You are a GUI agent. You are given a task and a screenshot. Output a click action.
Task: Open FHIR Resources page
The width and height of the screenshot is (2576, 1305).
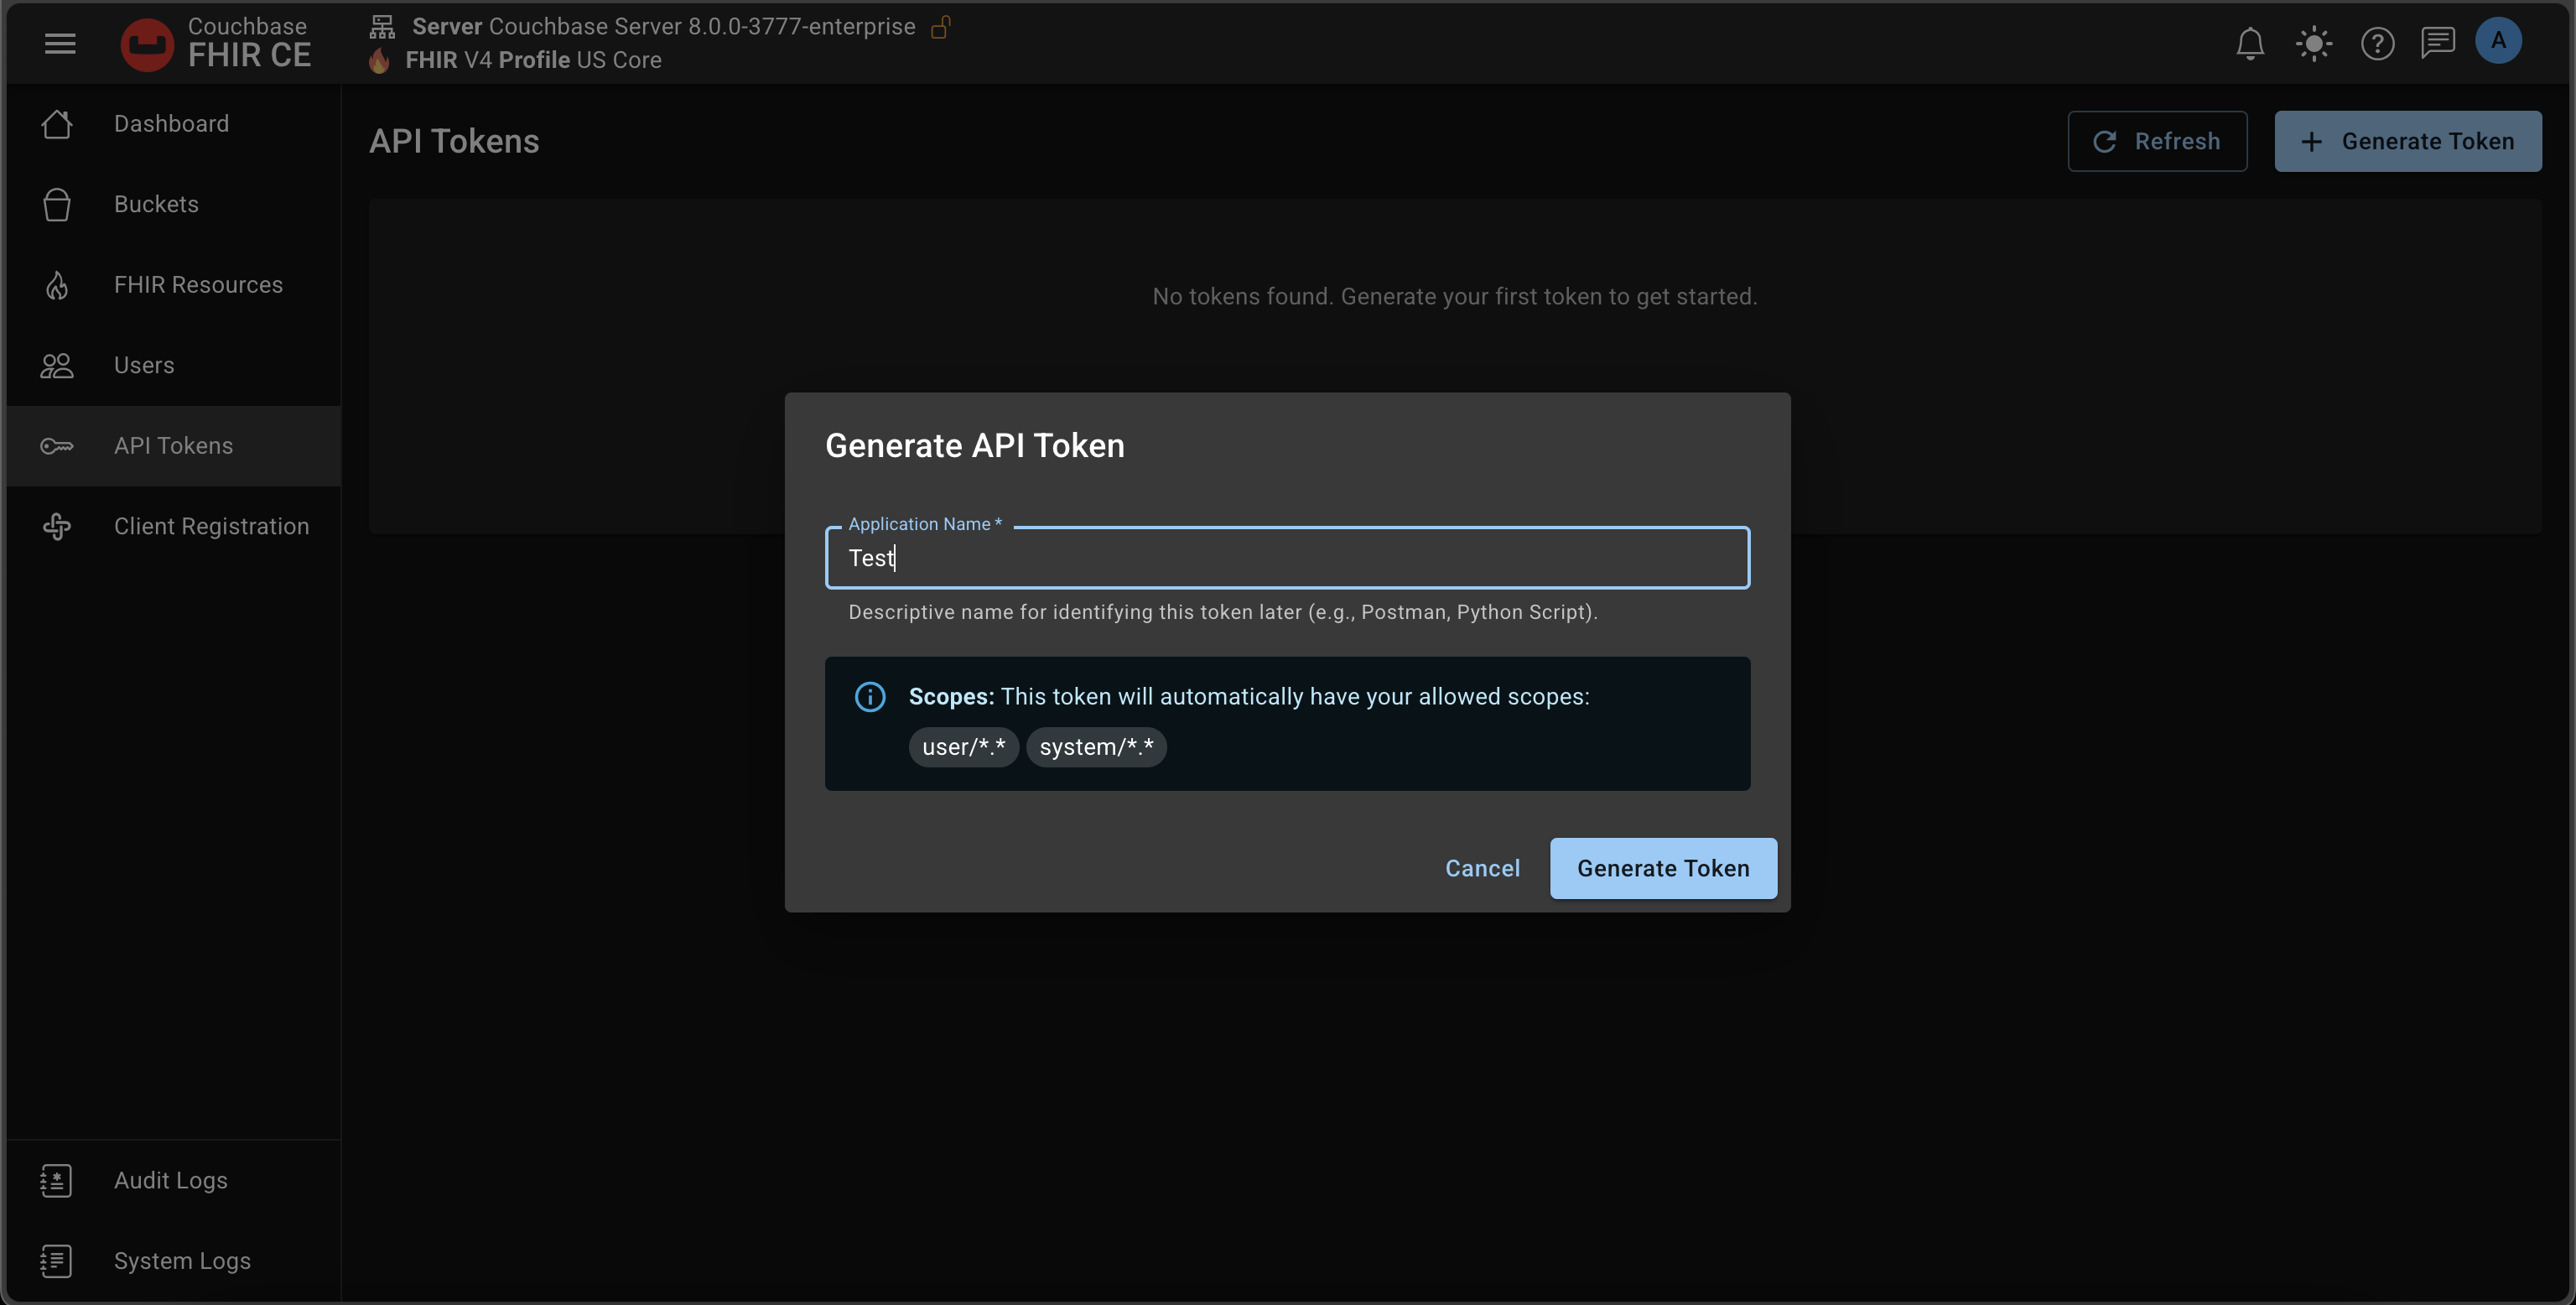[198, 285]
